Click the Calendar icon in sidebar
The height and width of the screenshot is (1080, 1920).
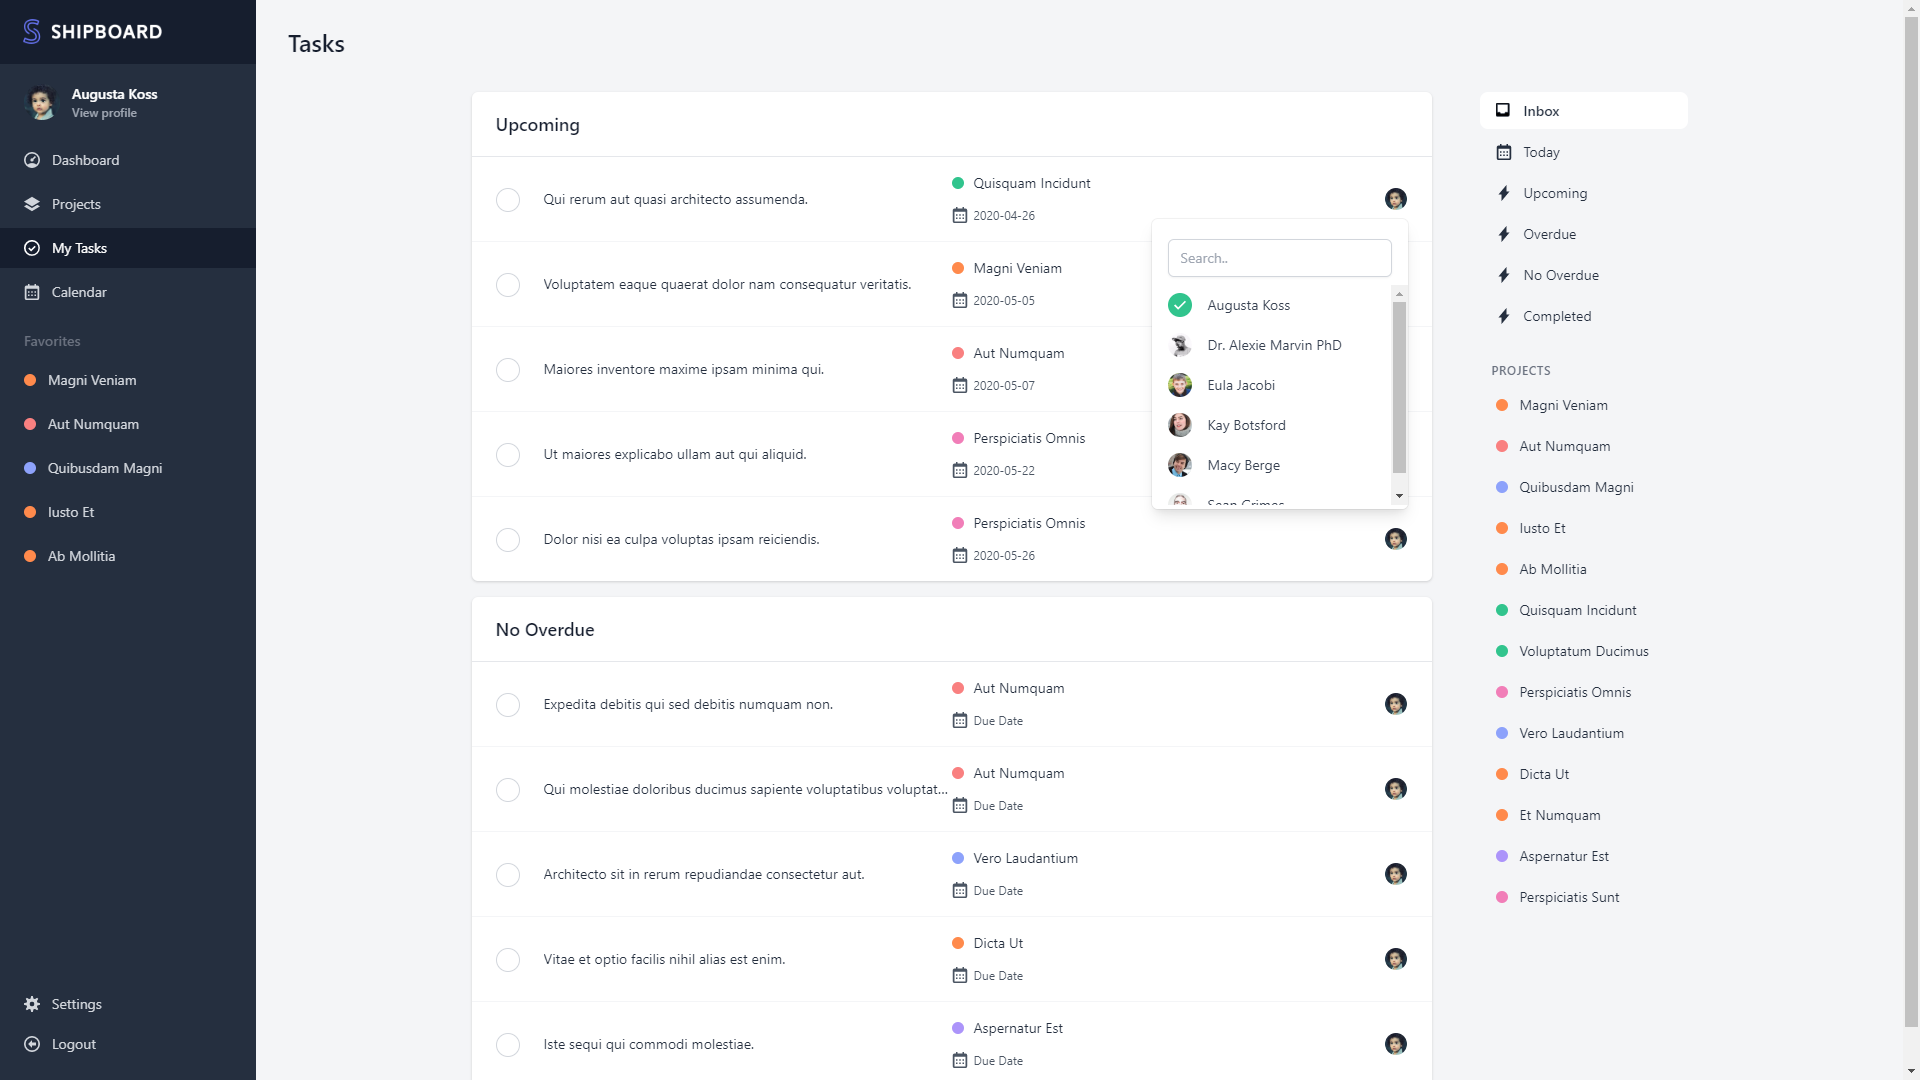32,292
